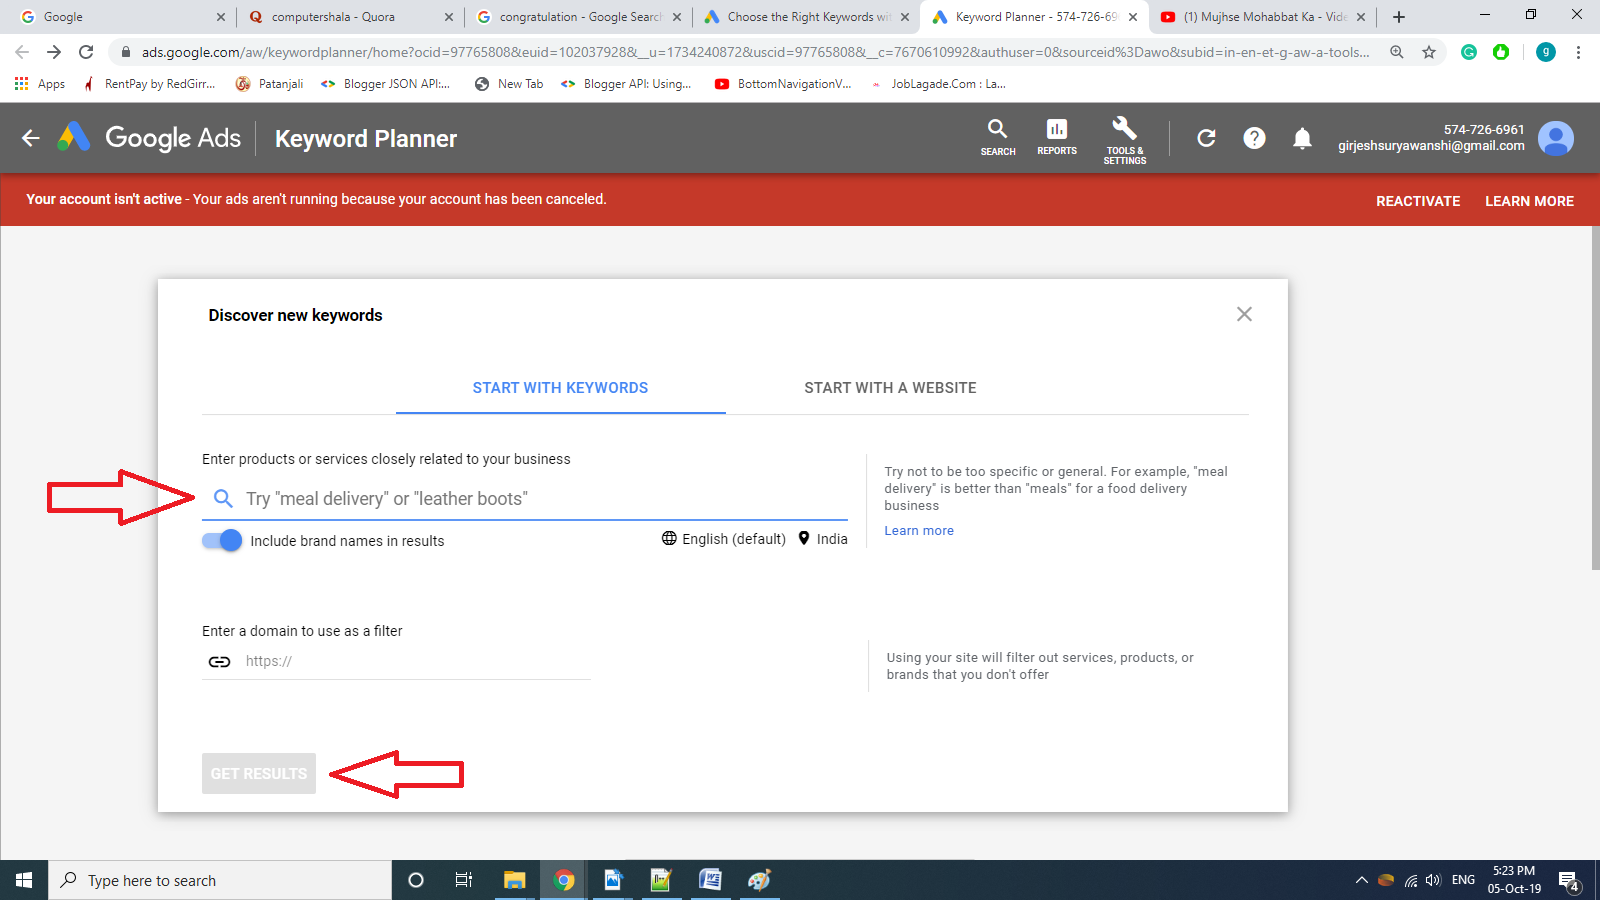Open the Learn more link in dialog

919,531
